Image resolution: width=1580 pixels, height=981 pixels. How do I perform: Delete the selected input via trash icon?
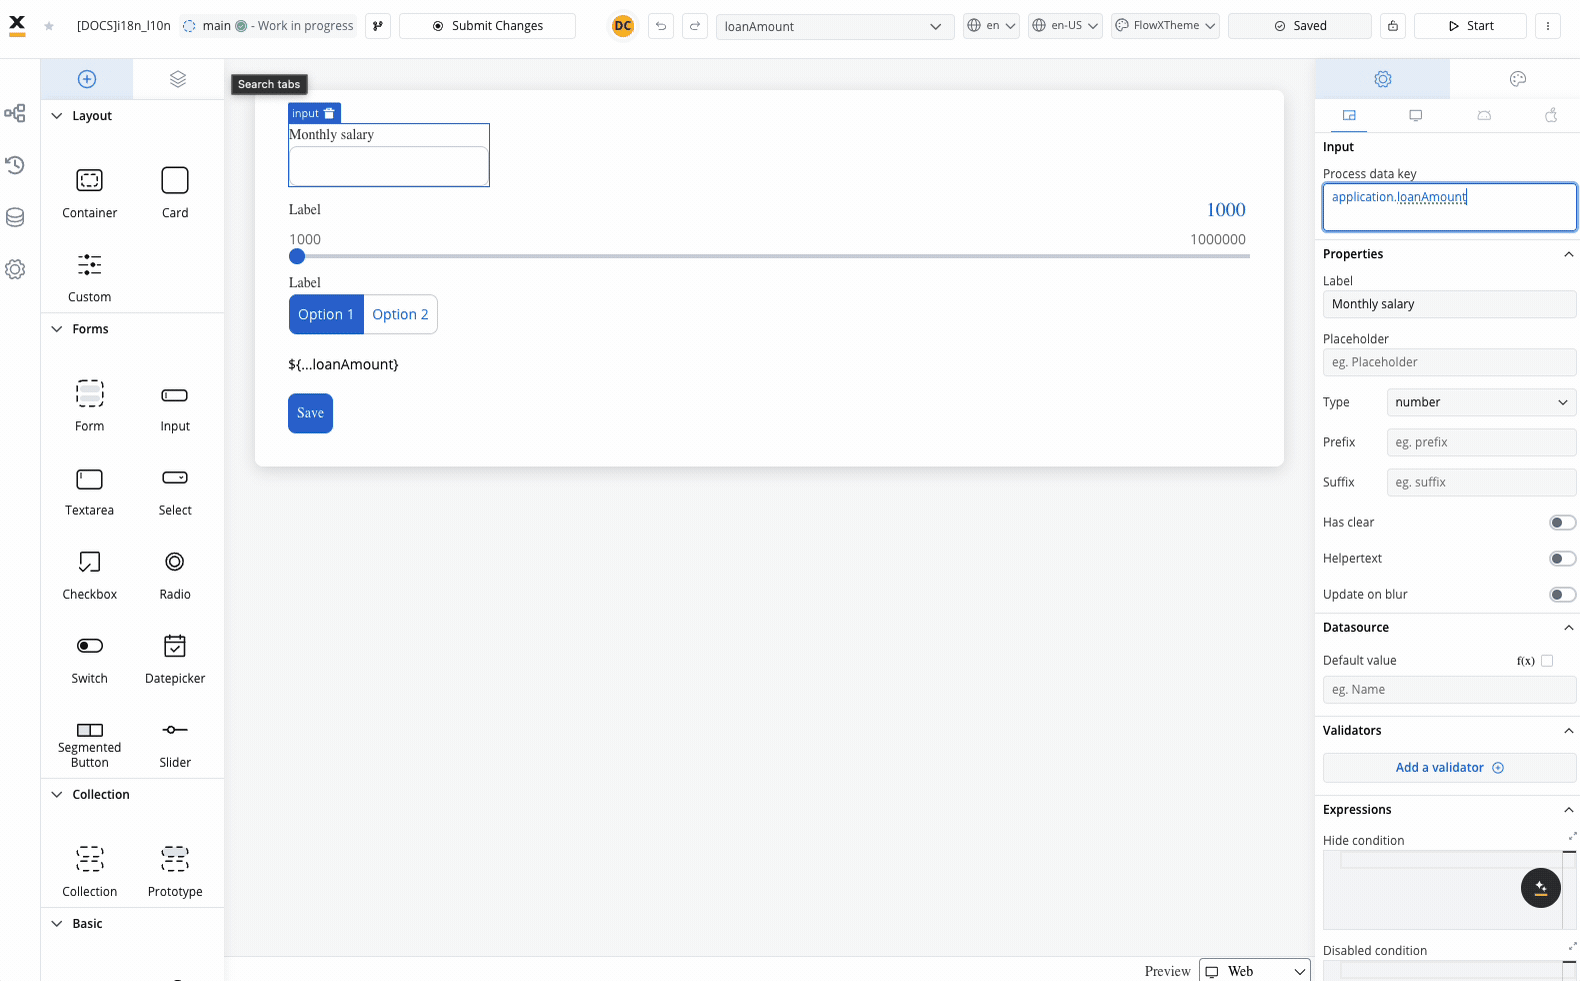pyautogui.click(x=329, y=113)
